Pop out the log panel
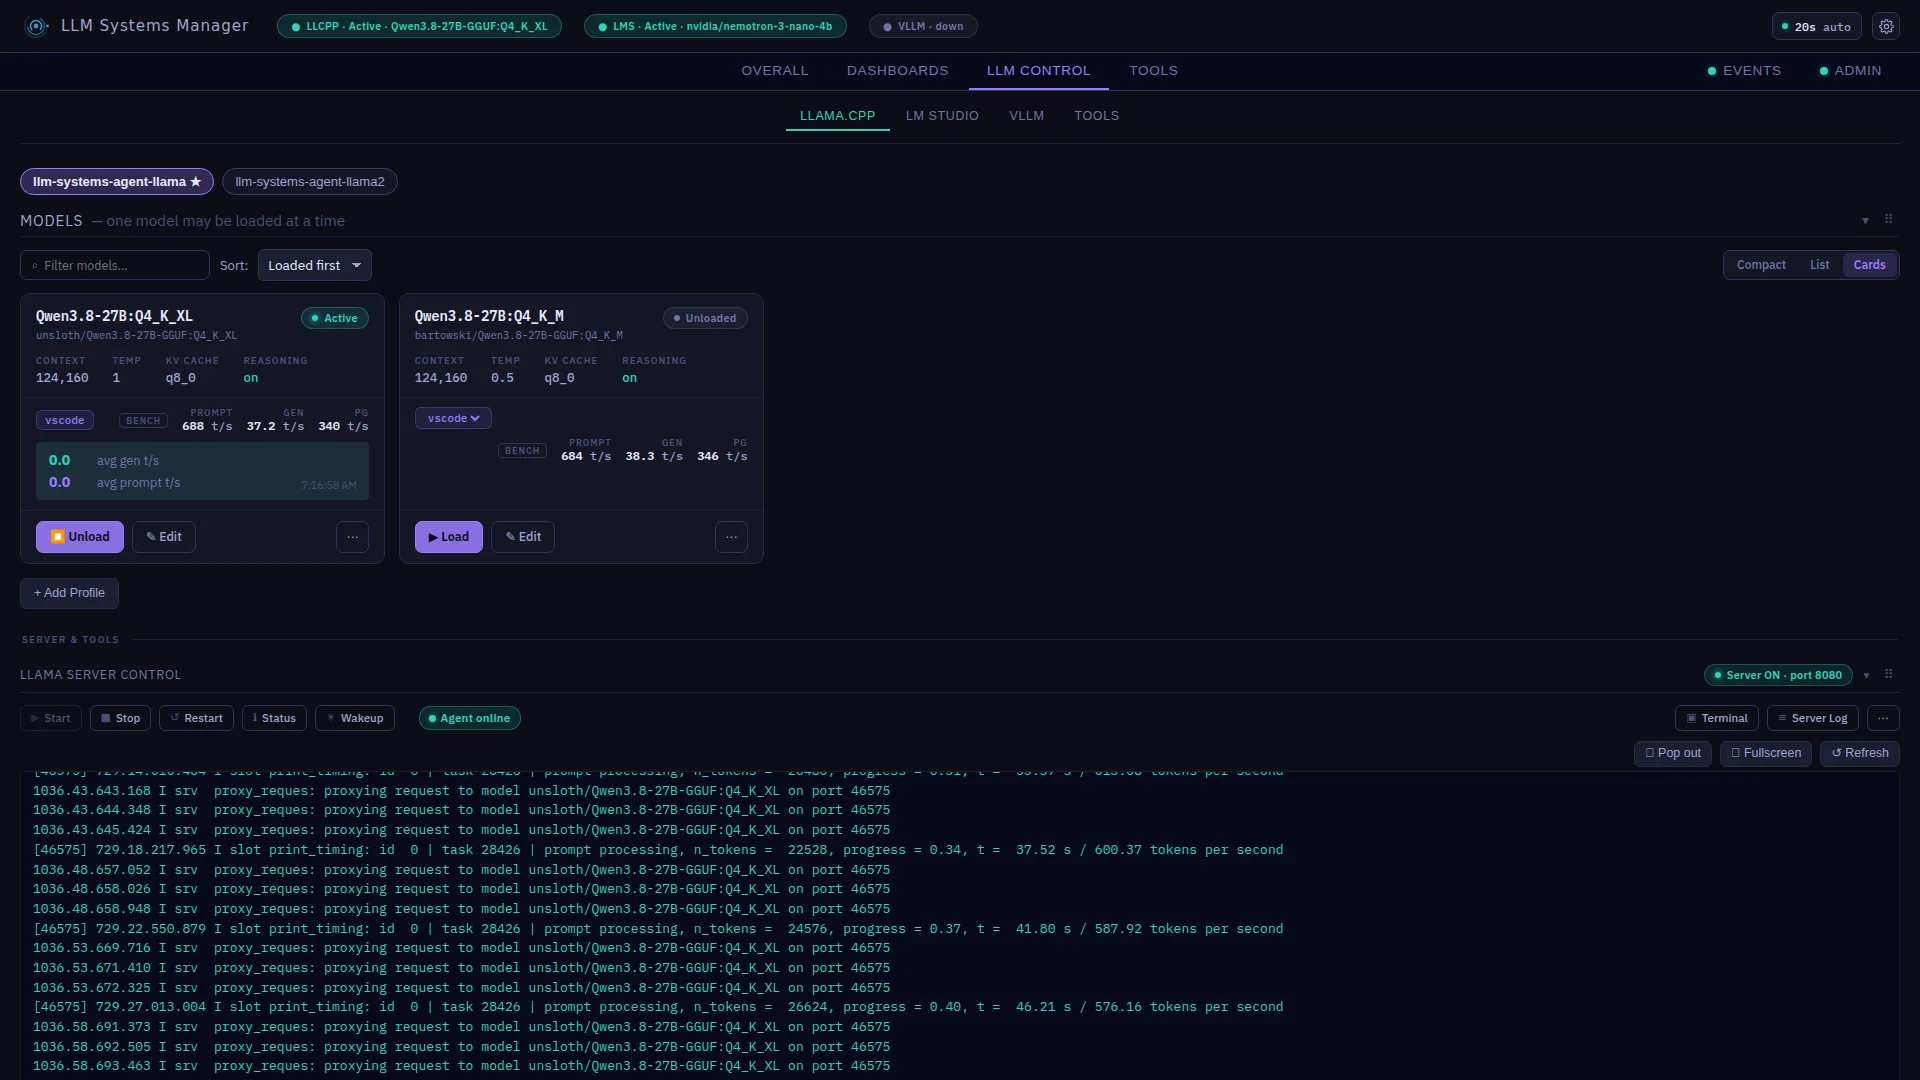The image size is (1920, 1080). 1673,753
